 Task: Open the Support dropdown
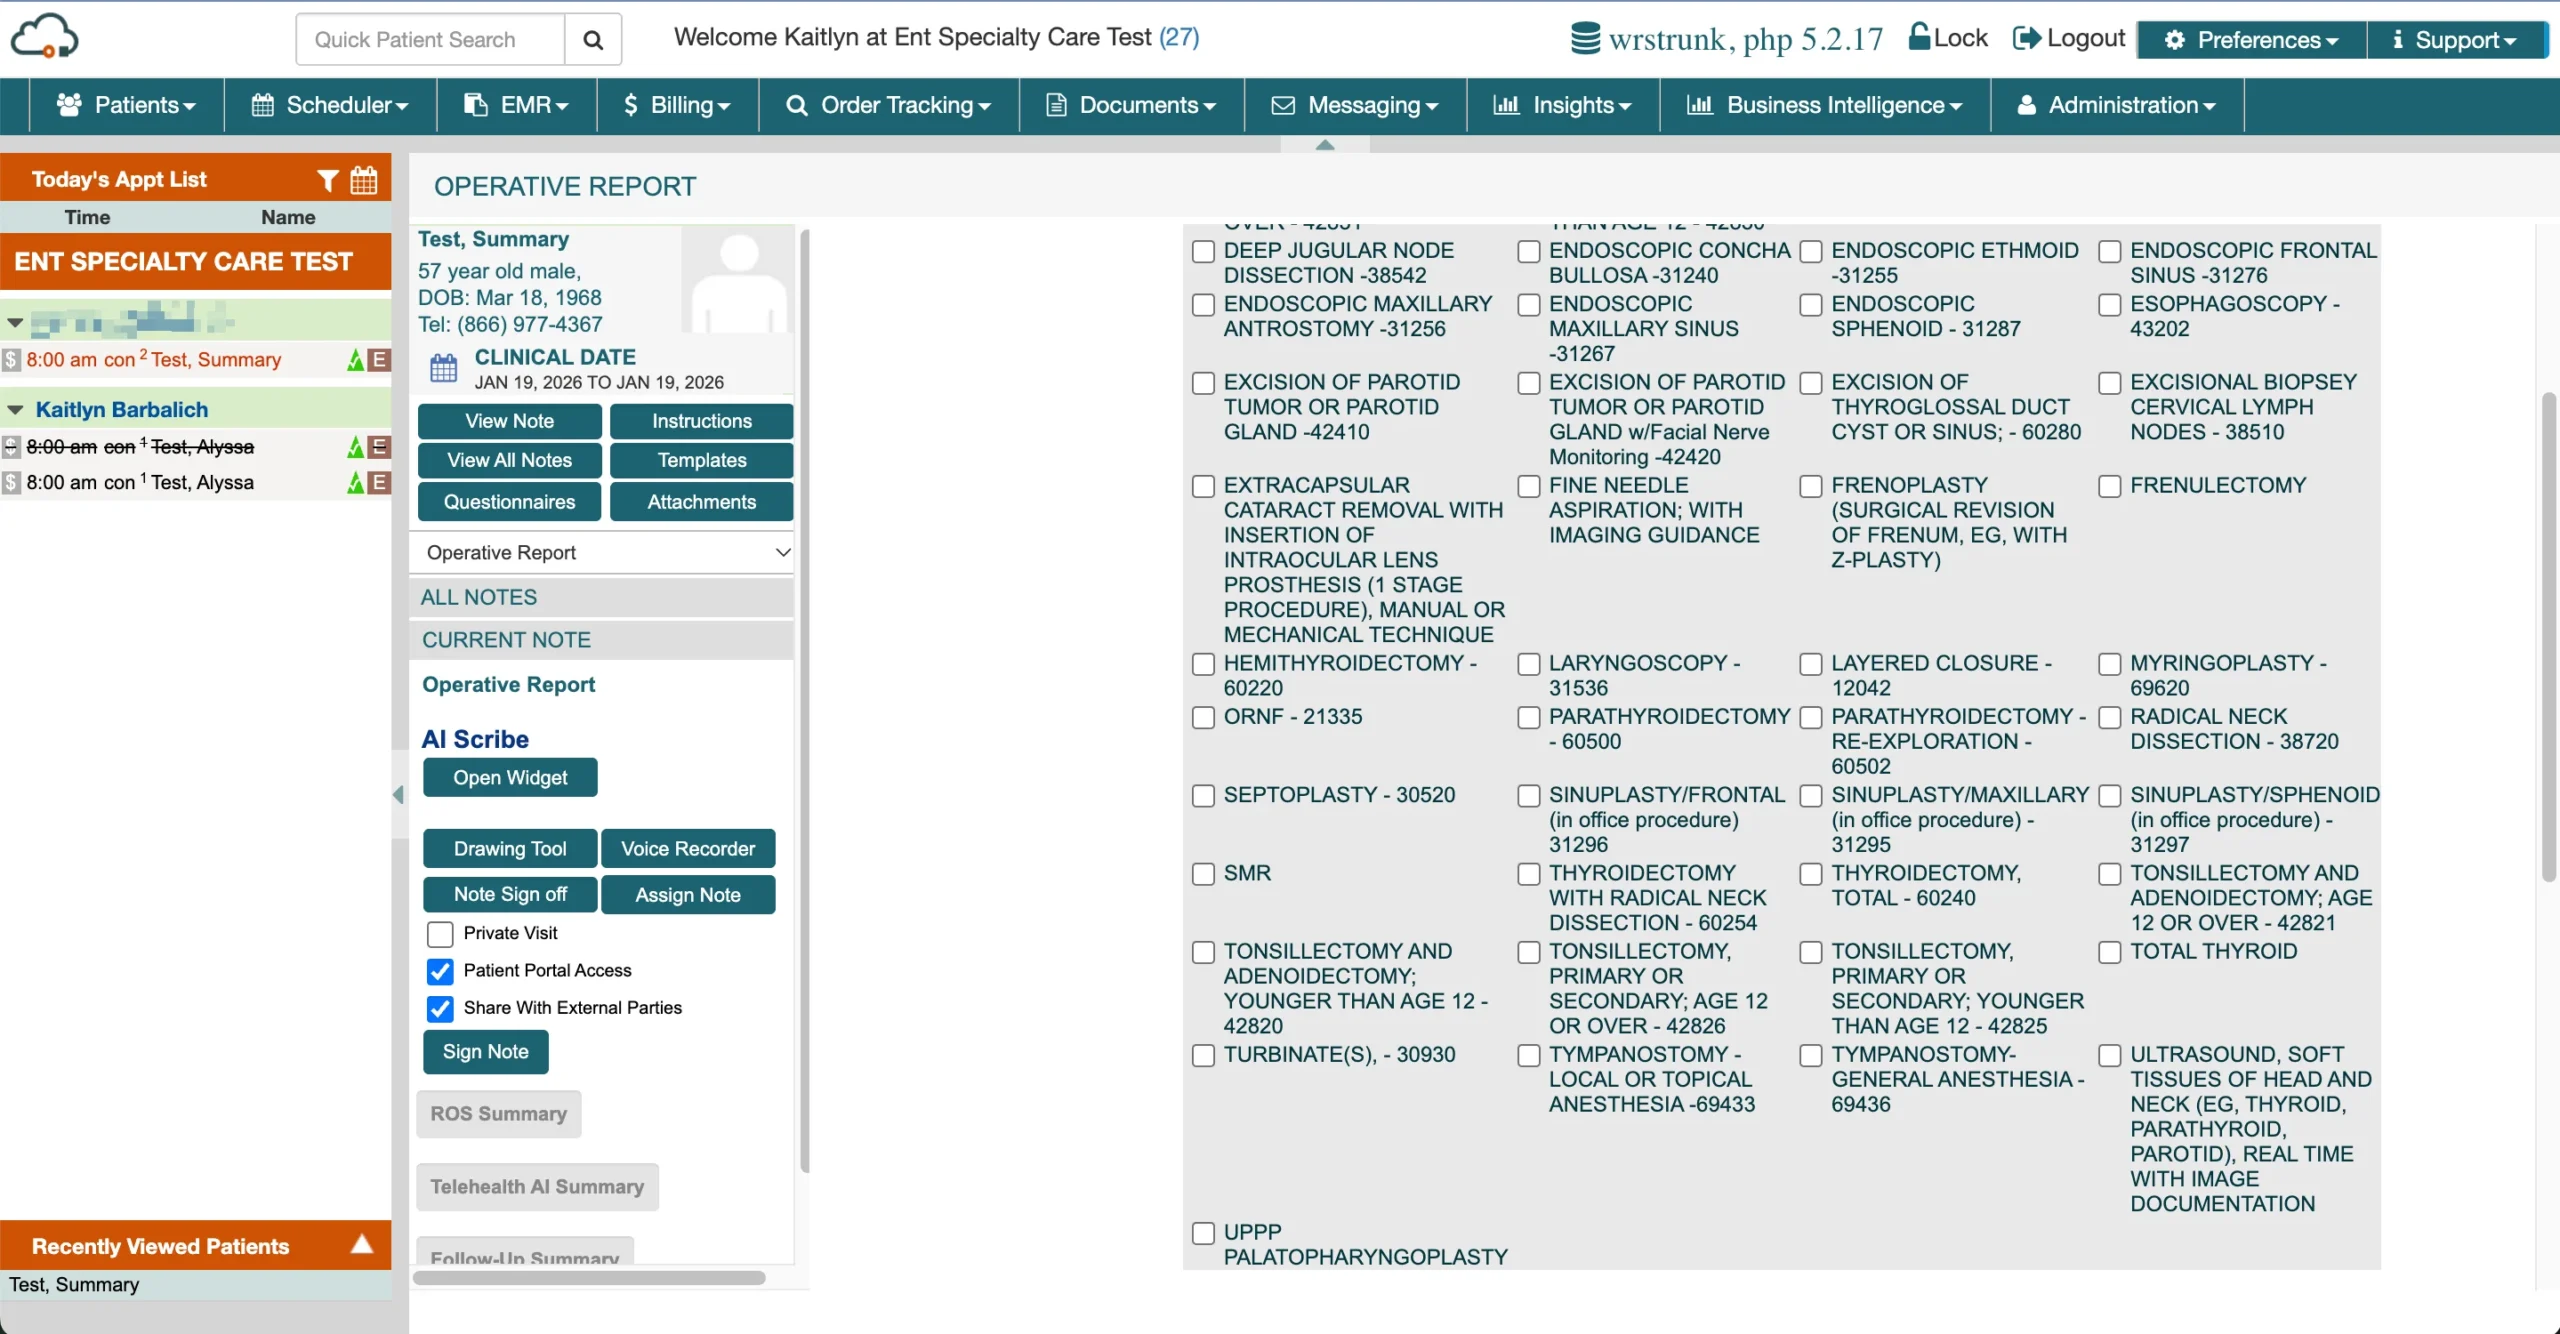click(2455, 40)
